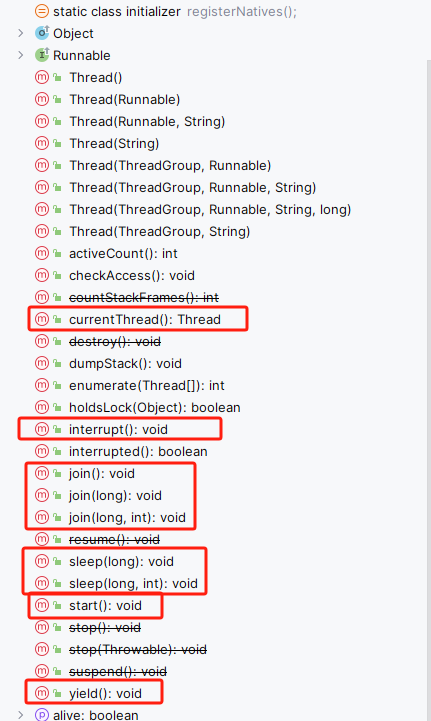The height and width of the screenshot is (721, 431).
Task: Click the property icon beside alive: boolean
Action: pyautogui.click(x=42, y=715)
